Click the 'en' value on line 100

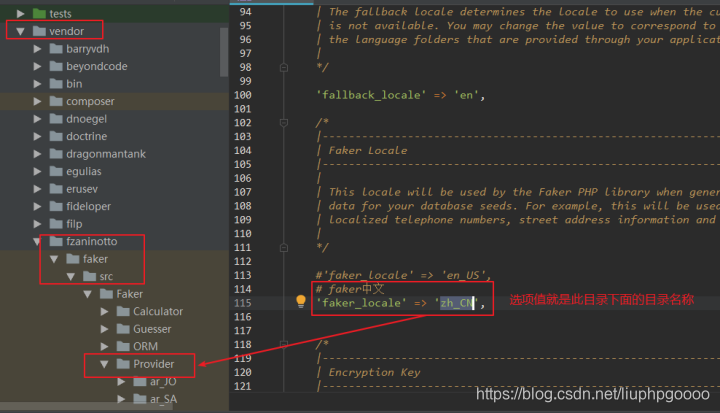[466, 95]
